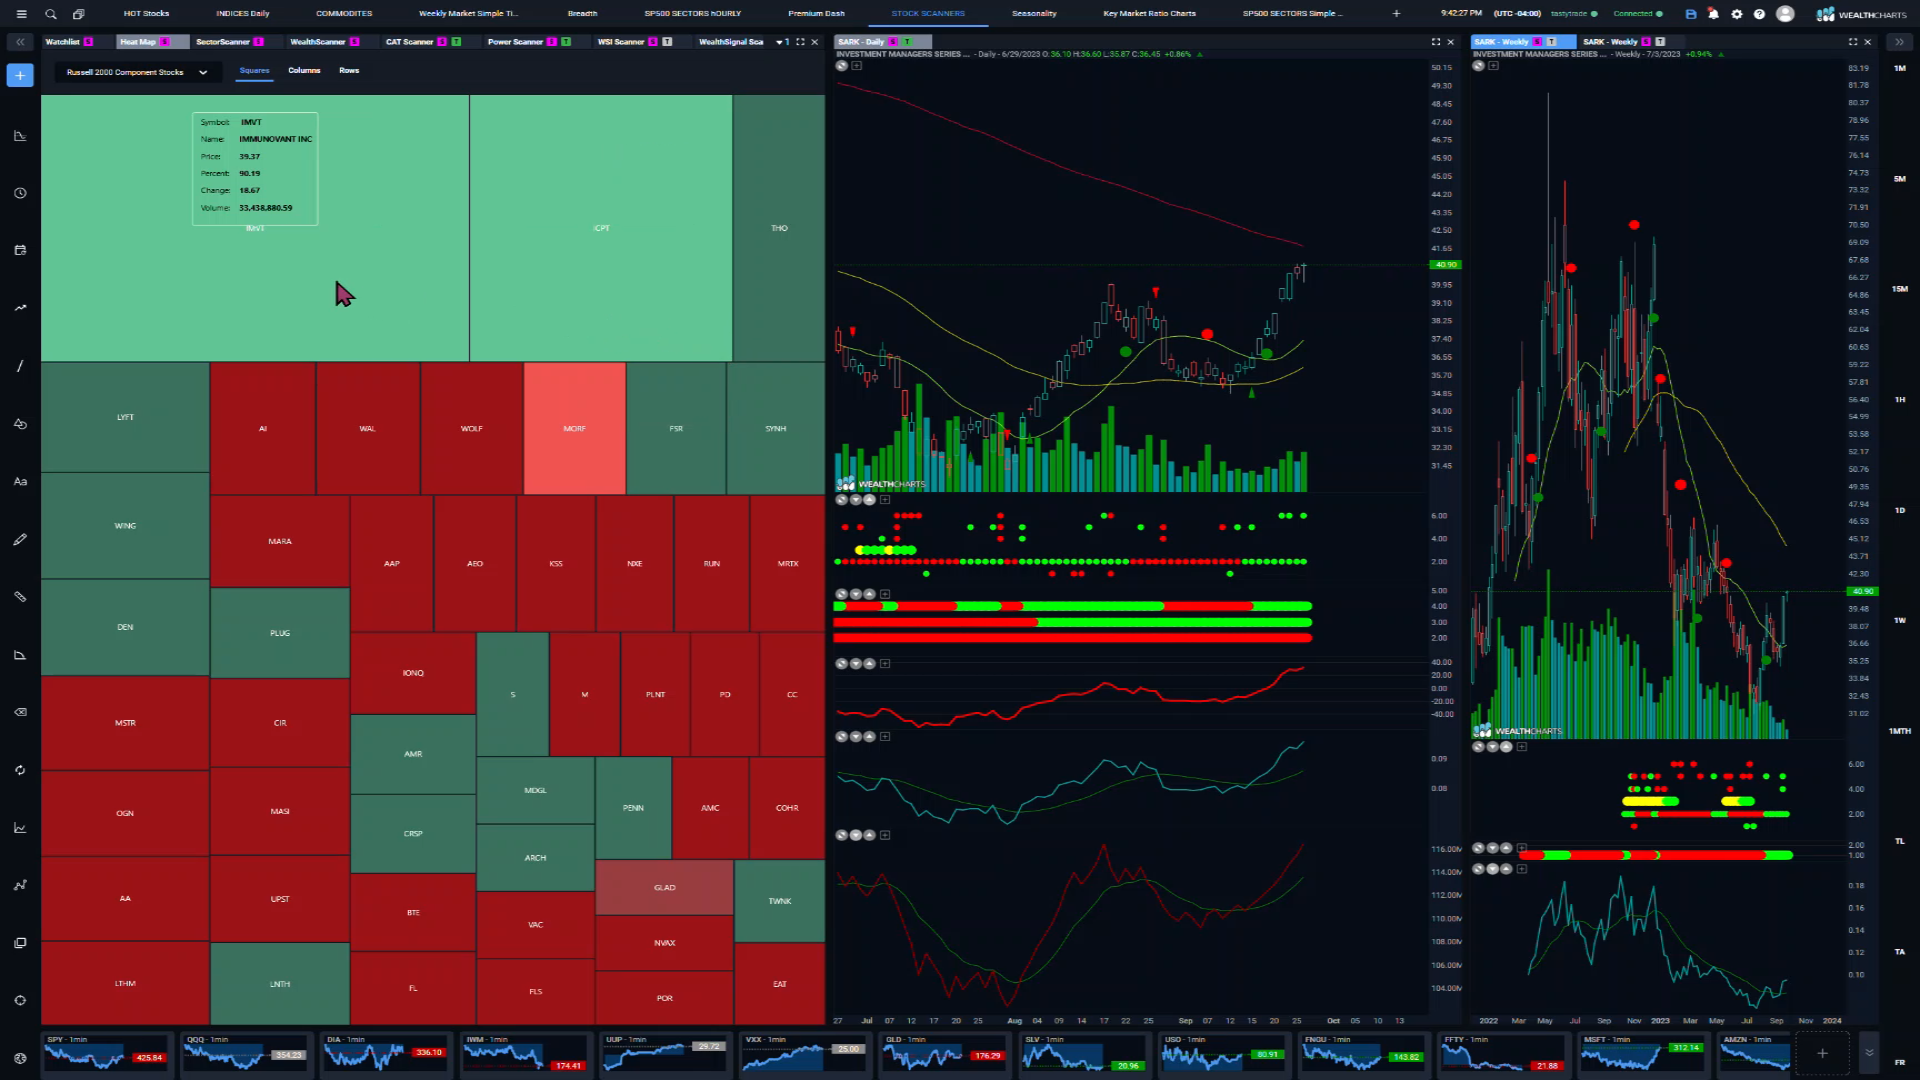1920x1080 pixels.
Task: Click the refresh sync icon in left toolbar
Action: (20, 770)
